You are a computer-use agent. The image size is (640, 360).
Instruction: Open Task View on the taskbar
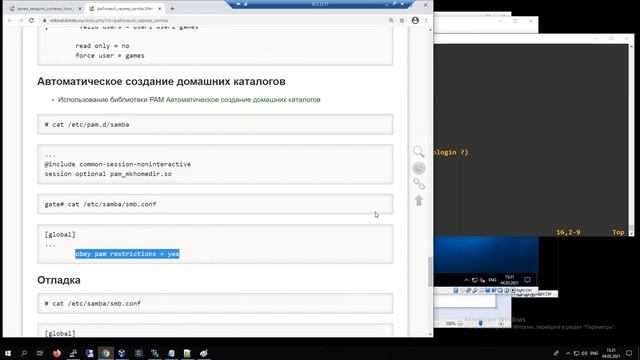click(40, 353)
